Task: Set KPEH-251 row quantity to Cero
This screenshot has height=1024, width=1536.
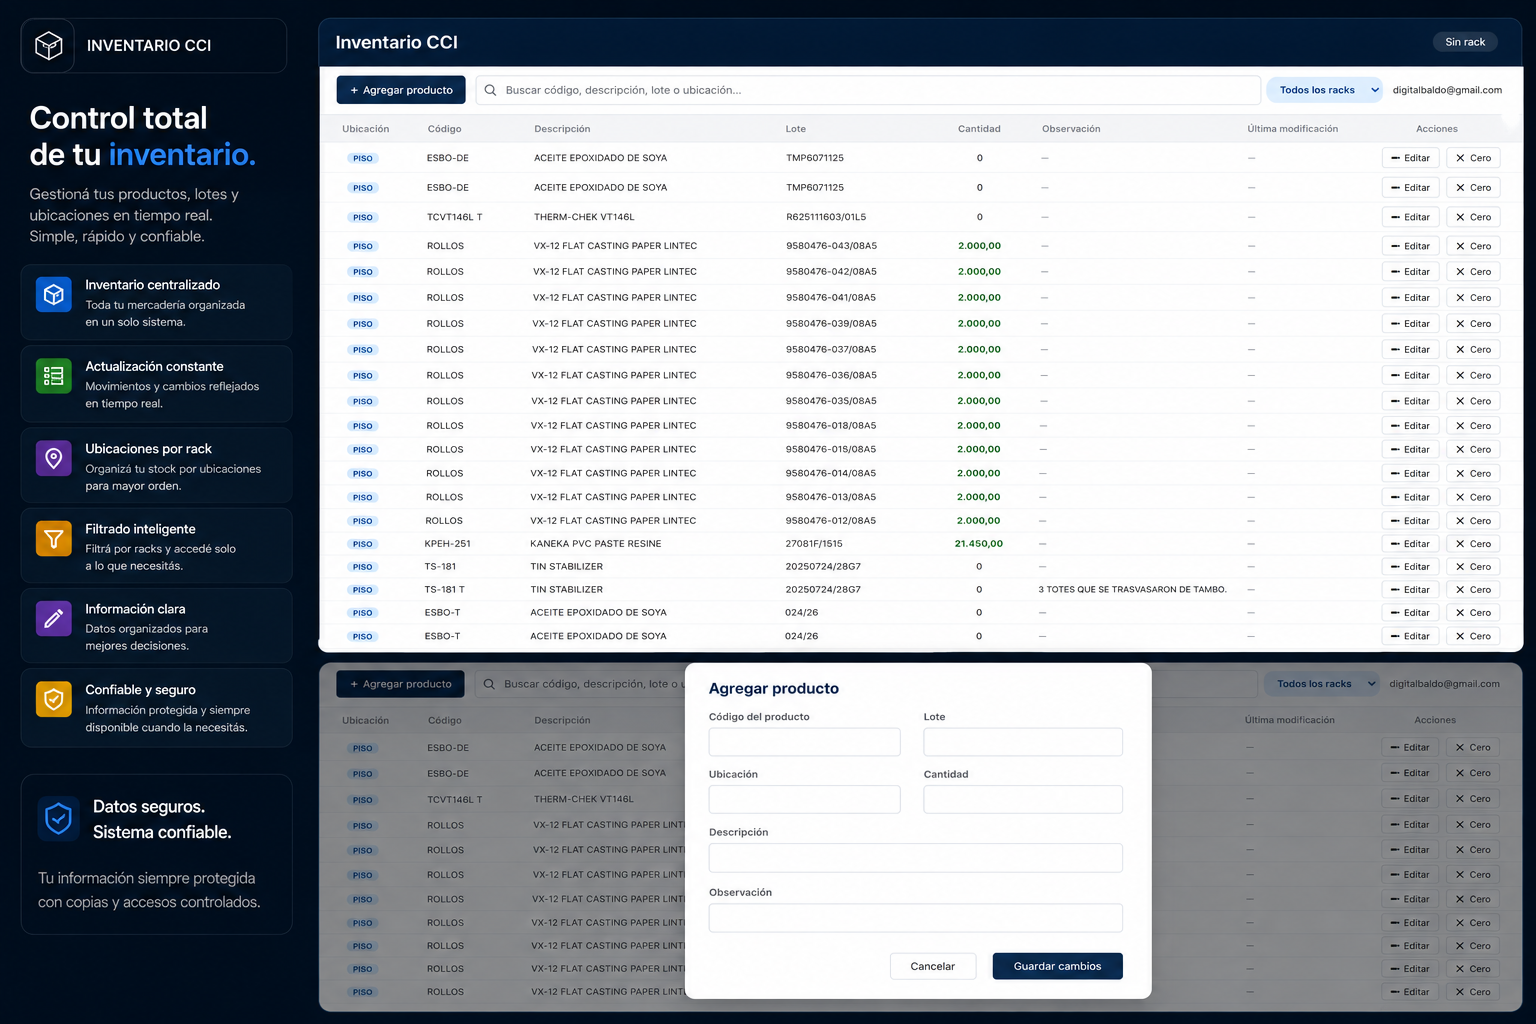Action: pyautogui.click(x=1473, y=544)
